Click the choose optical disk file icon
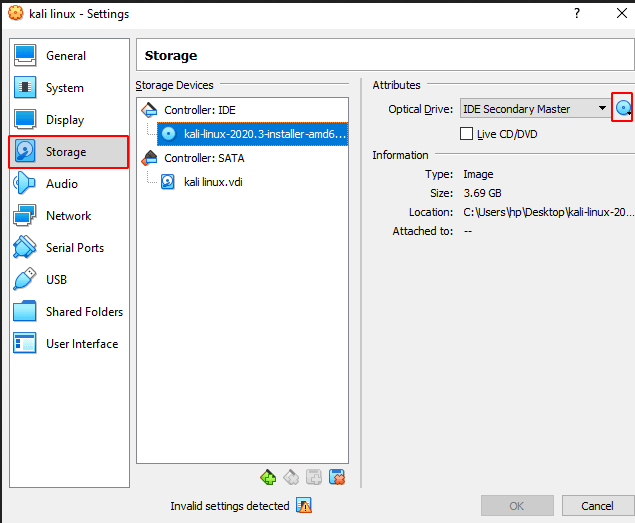 tap(623, 108)
